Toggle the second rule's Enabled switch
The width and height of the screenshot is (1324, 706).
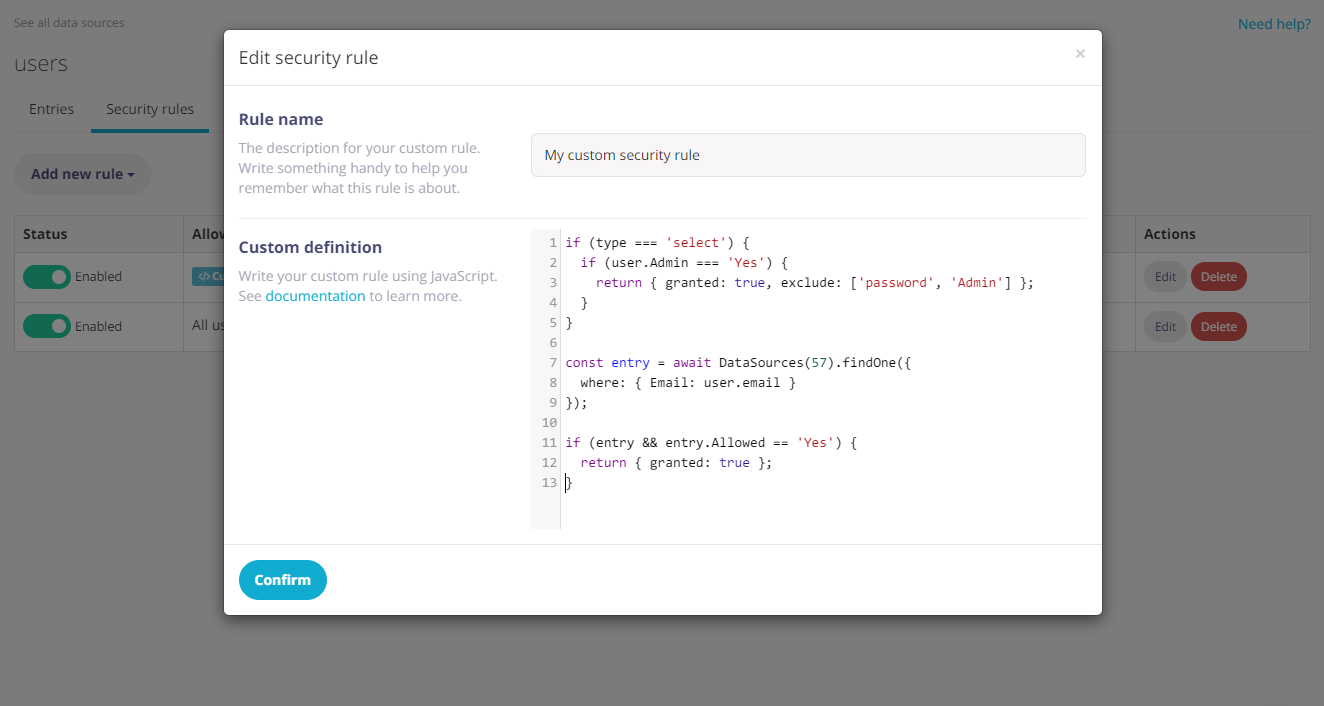coord(47,327)
